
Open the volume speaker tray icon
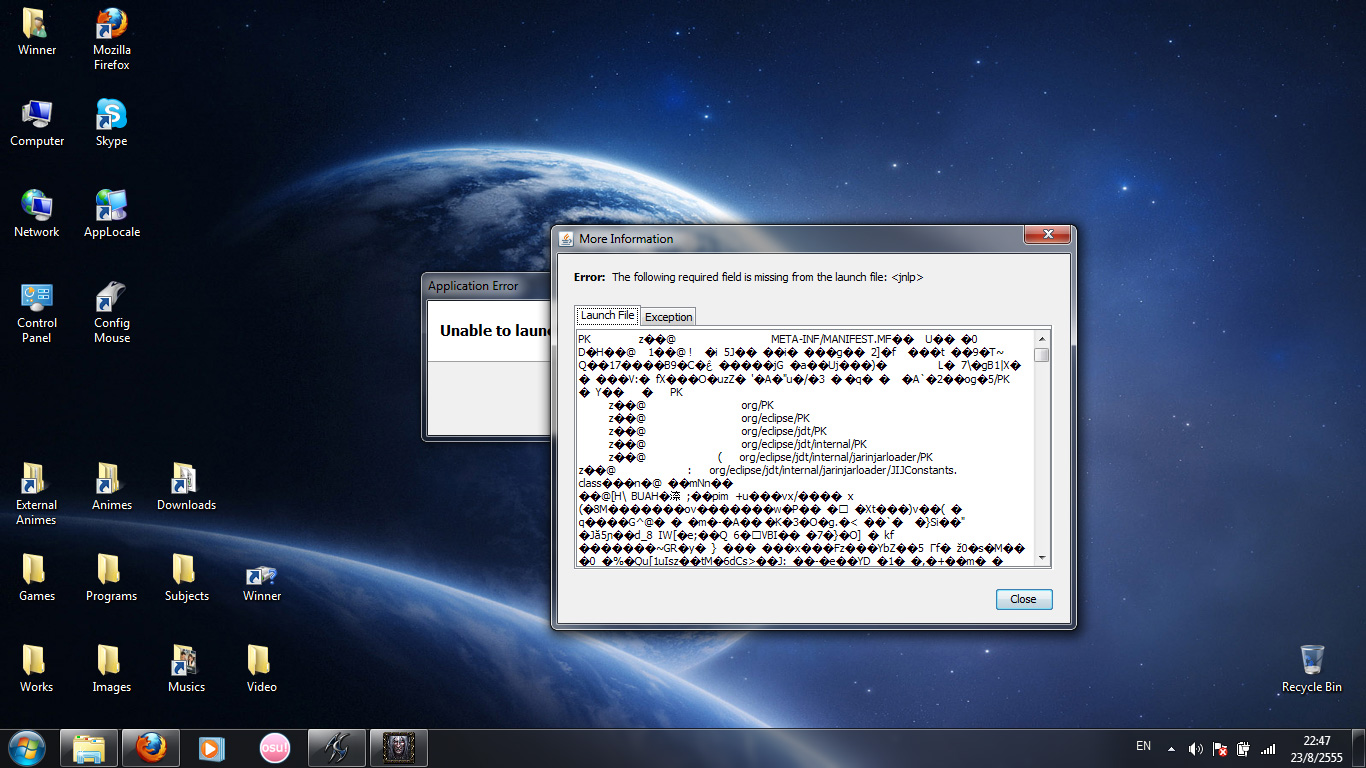coord(1196,749)
